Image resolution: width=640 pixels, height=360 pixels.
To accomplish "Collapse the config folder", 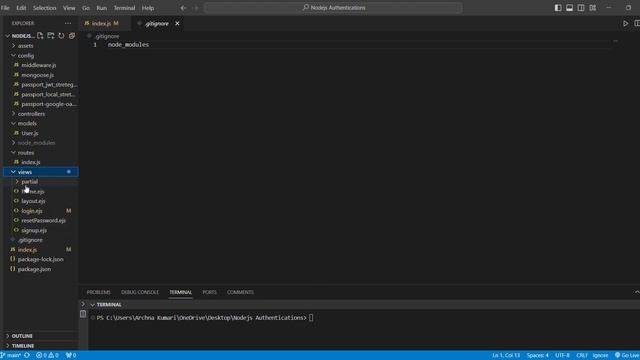I will 26,56.
